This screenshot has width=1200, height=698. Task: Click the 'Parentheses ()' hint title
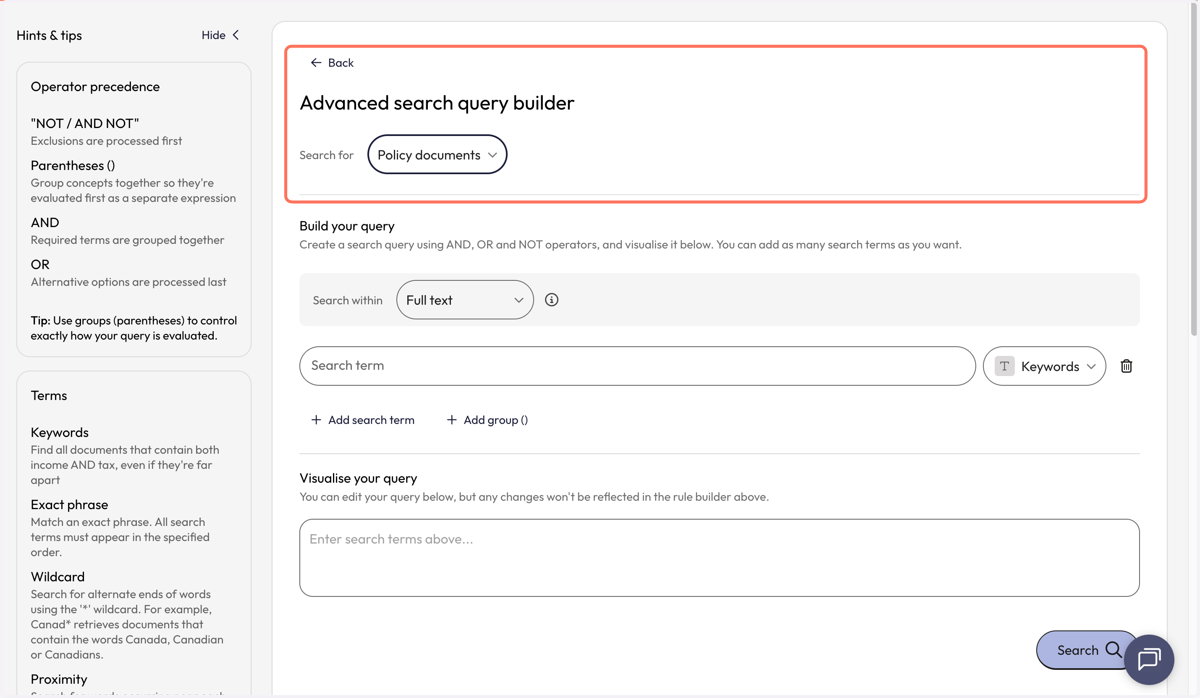73,165
